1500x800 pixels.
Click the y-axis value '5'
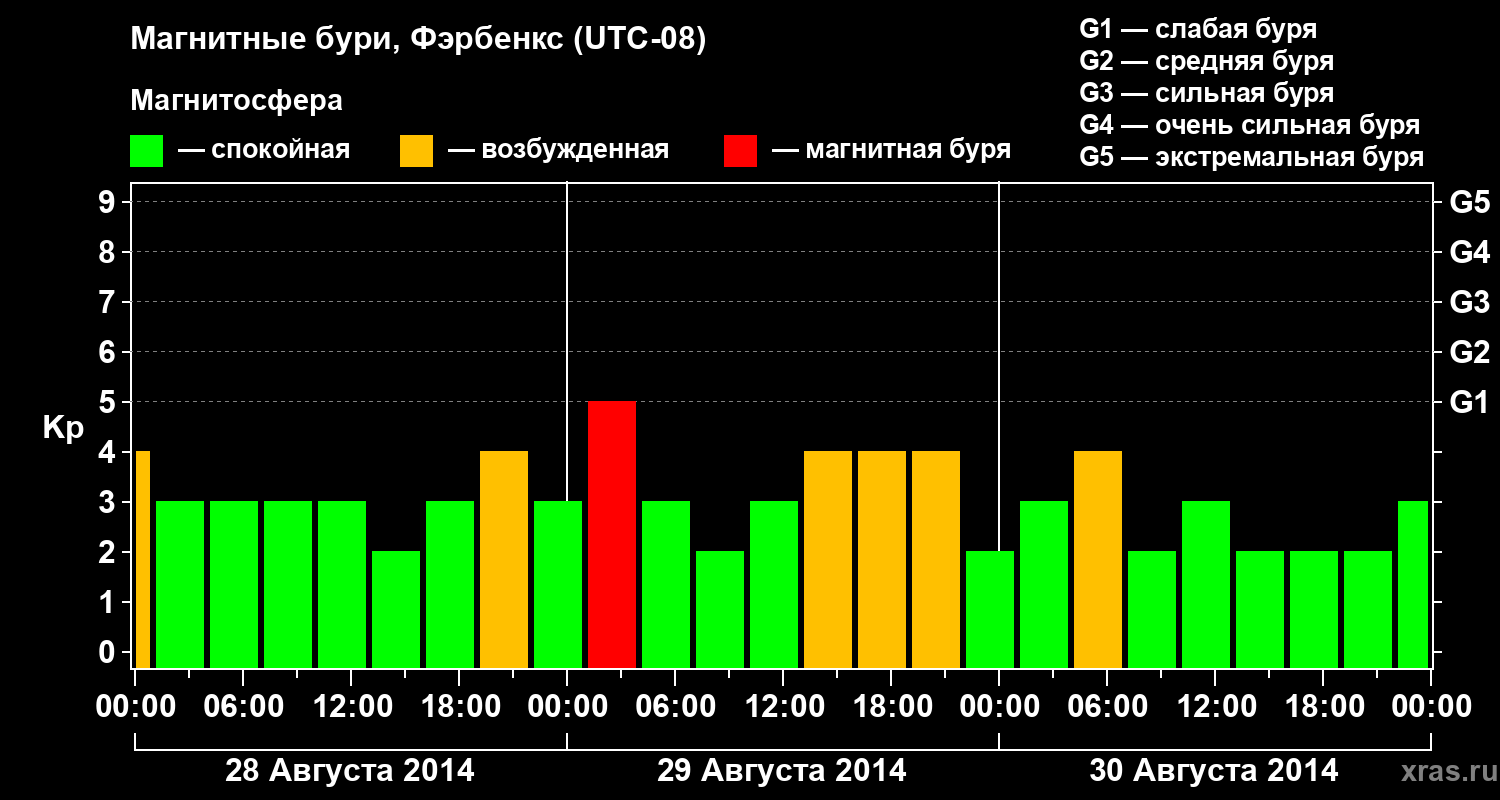coord(109,402)
